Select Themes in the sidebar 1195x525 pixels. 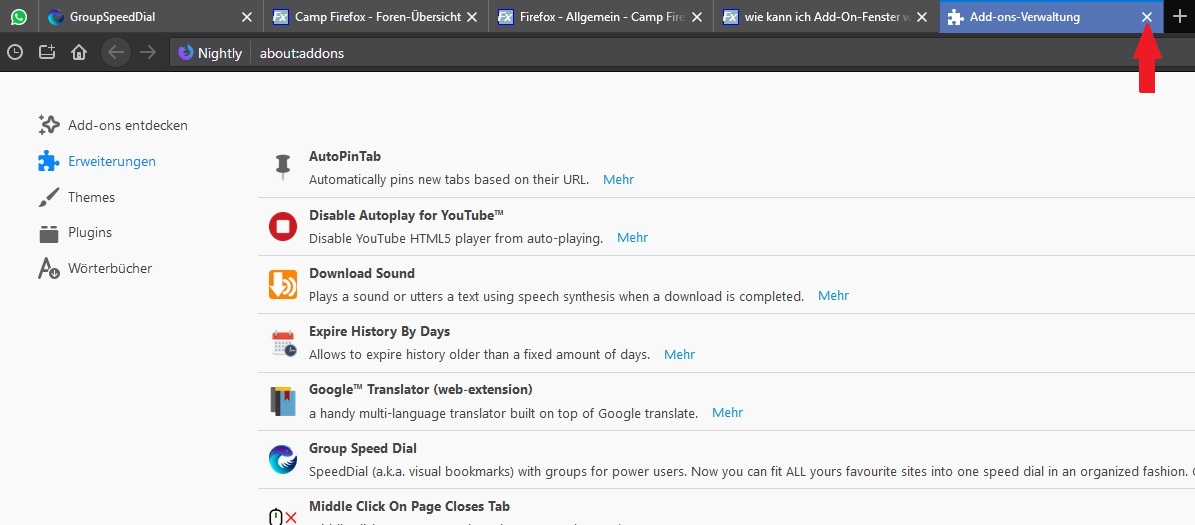(91, 197)
